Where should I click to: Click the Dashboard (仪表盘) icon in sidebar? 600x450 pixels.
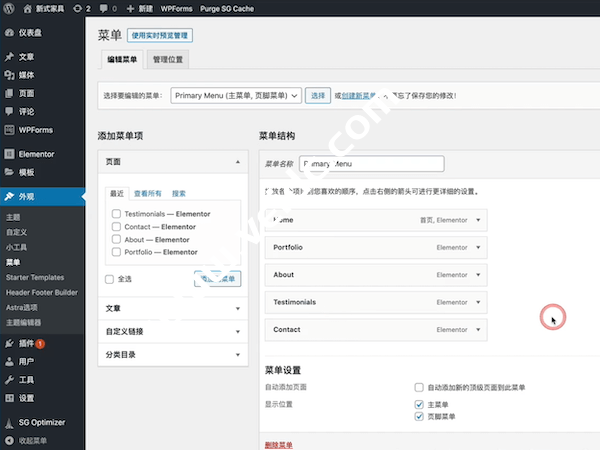click(x=9, y=32)
